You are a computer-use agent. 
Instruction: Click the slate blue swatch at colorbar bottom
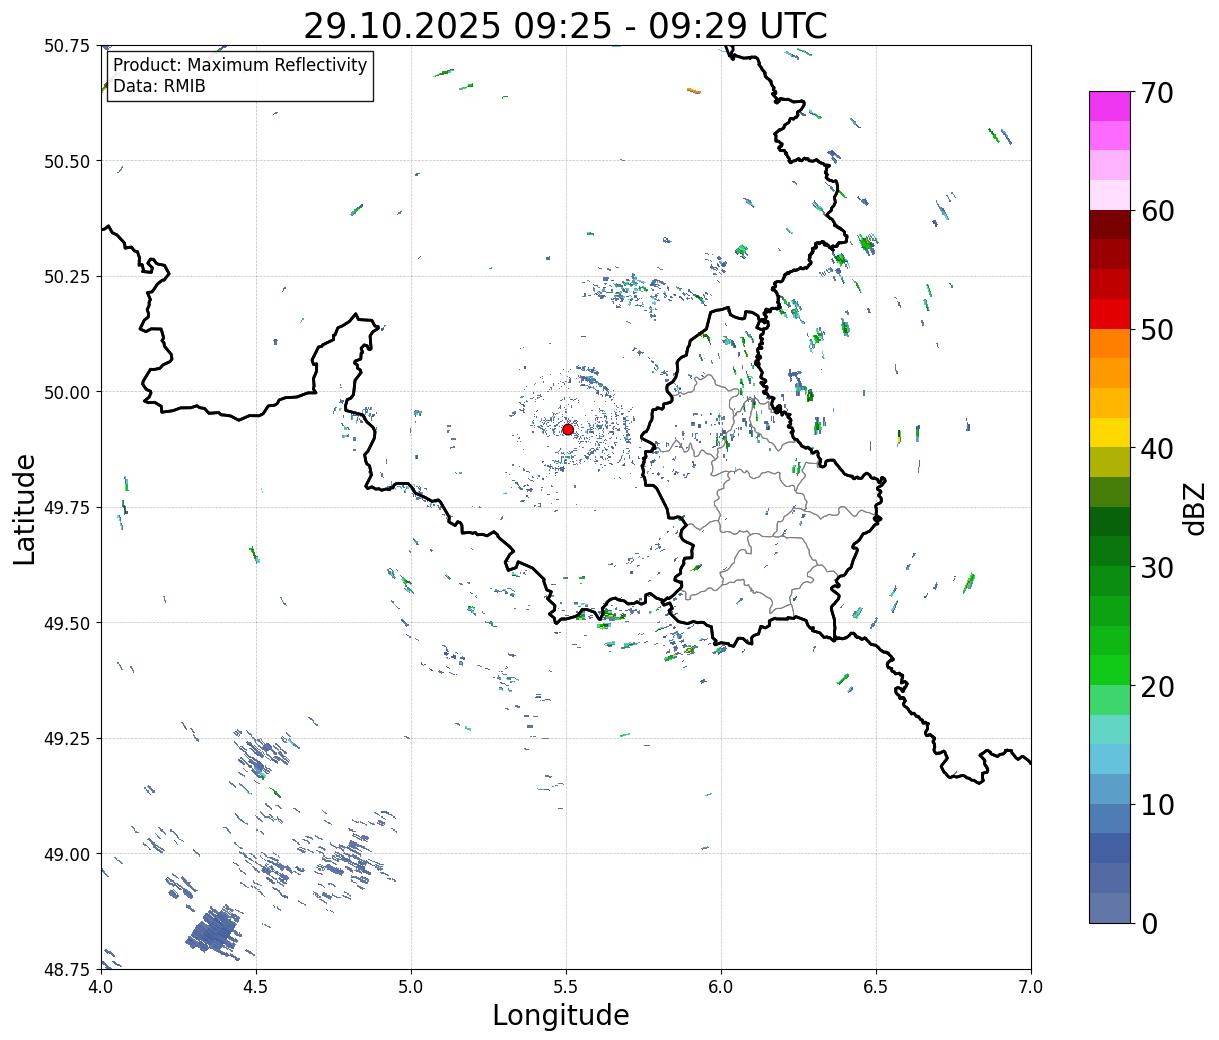click(x=1110, y=907)
